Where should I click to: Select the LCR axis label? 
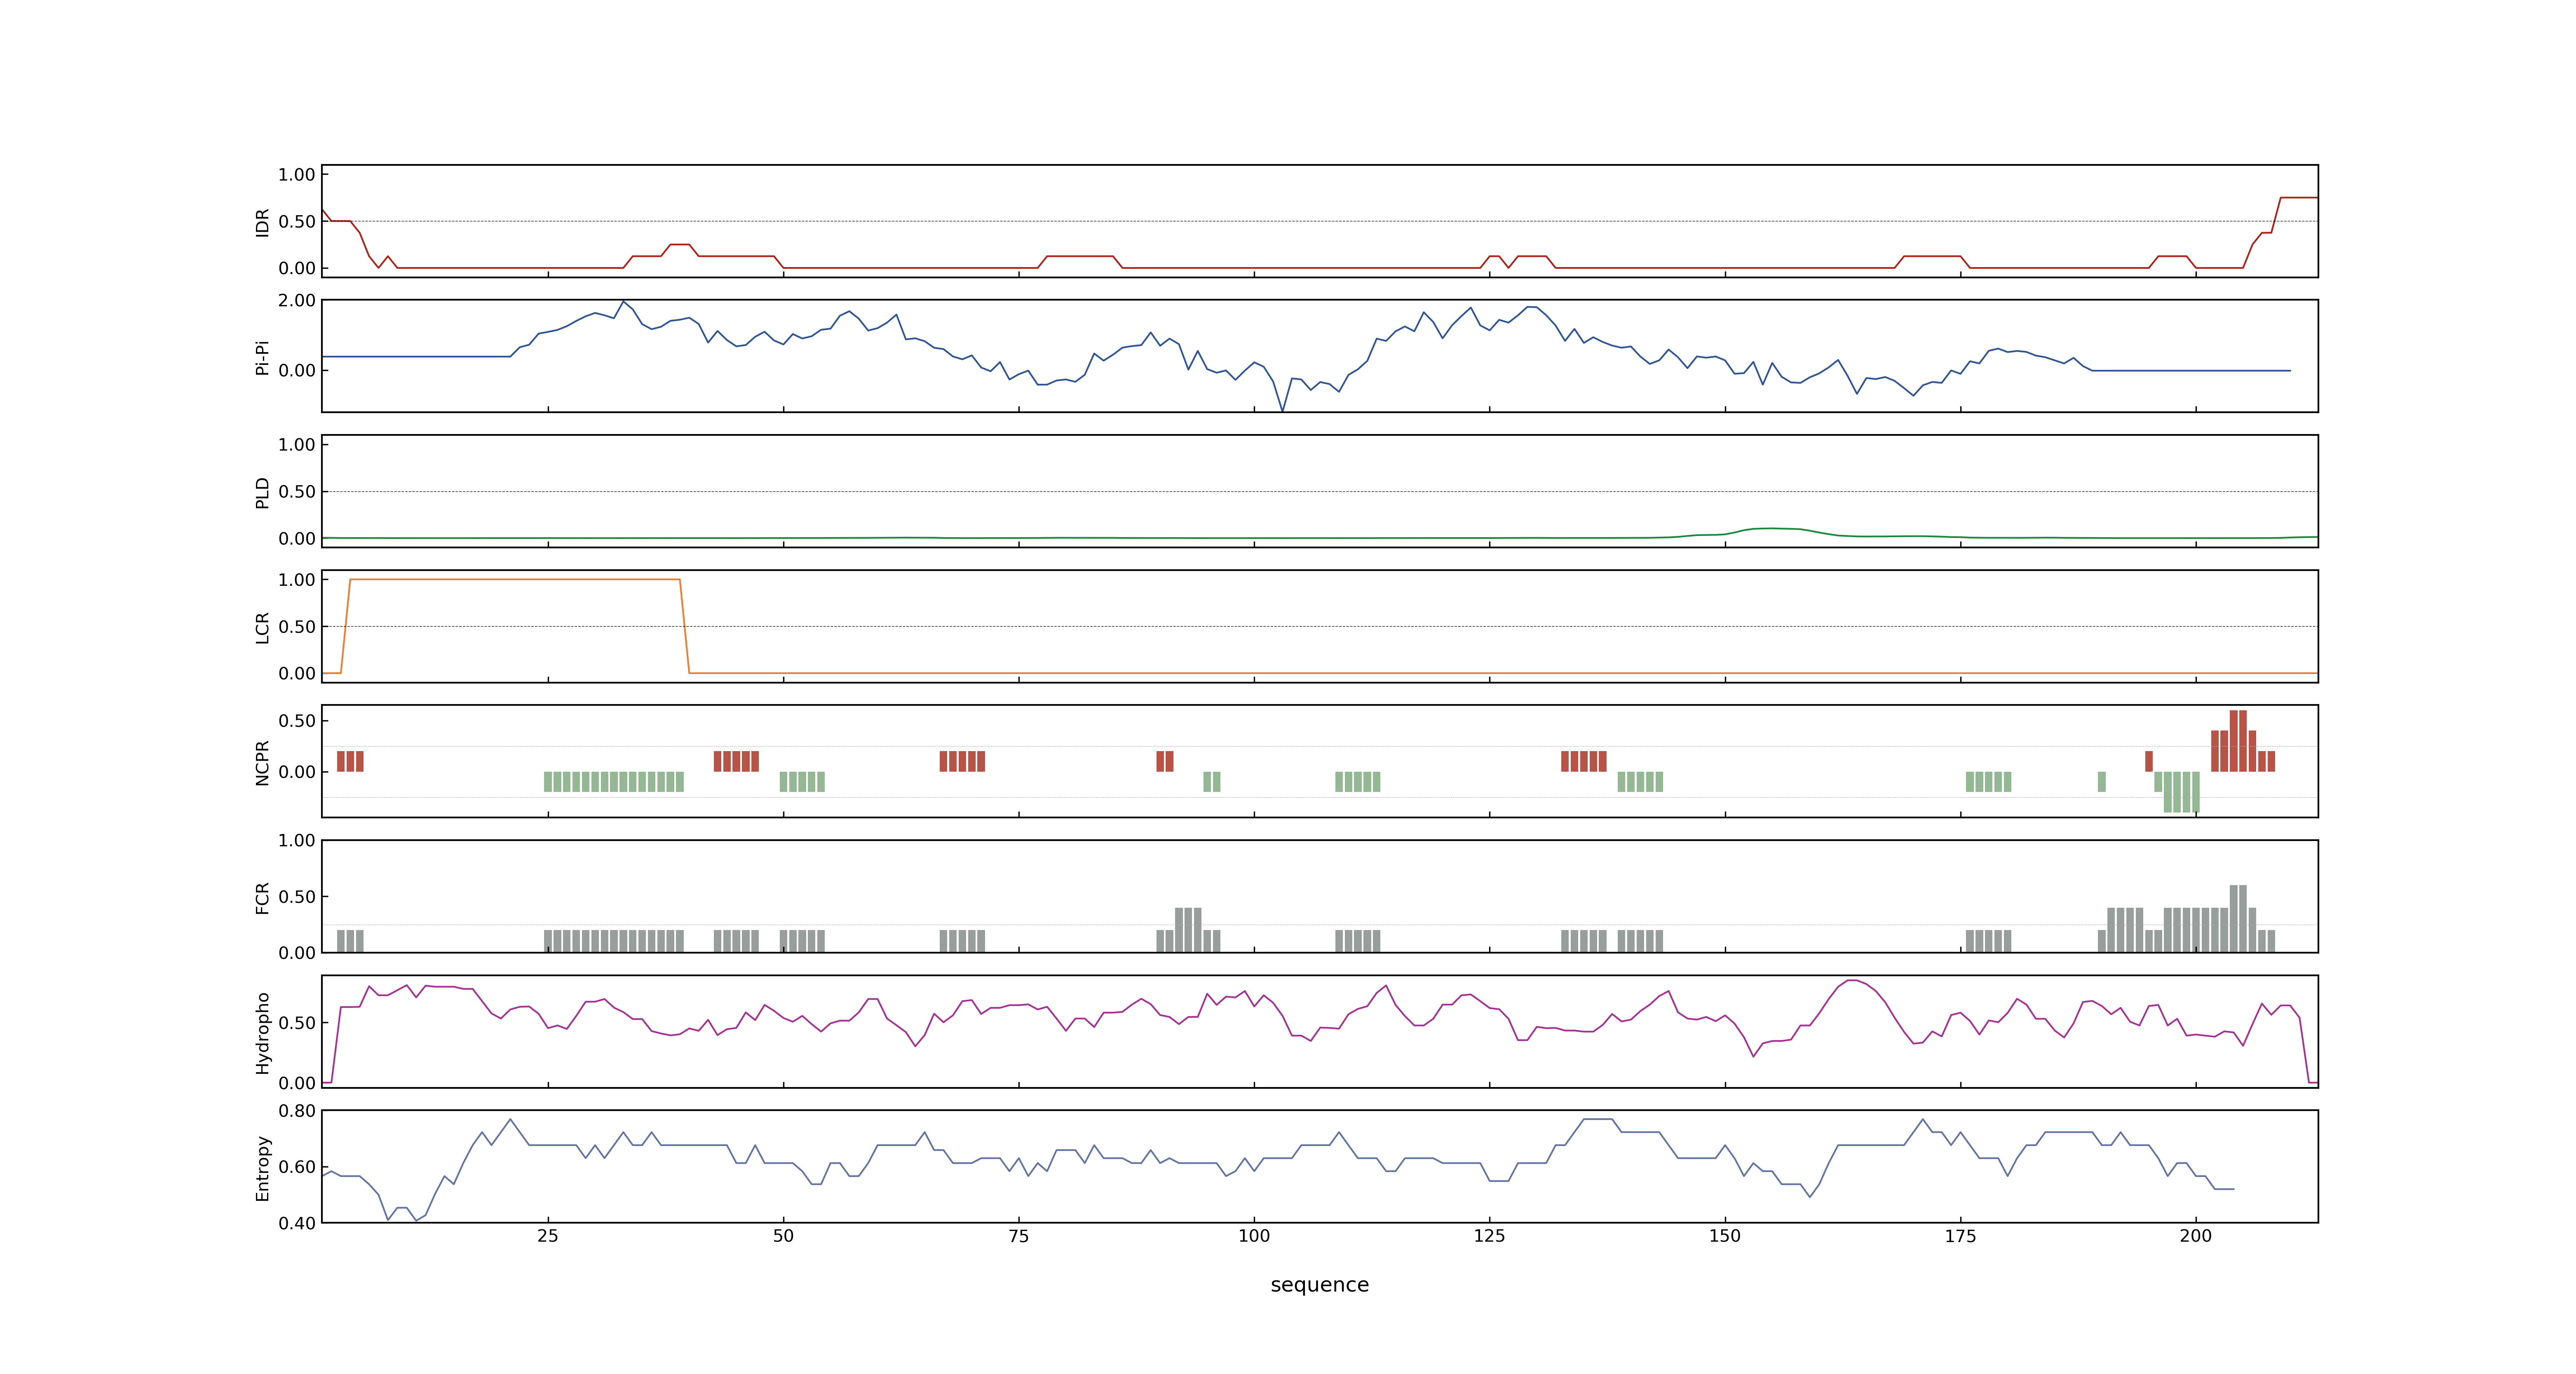point(262,627)
